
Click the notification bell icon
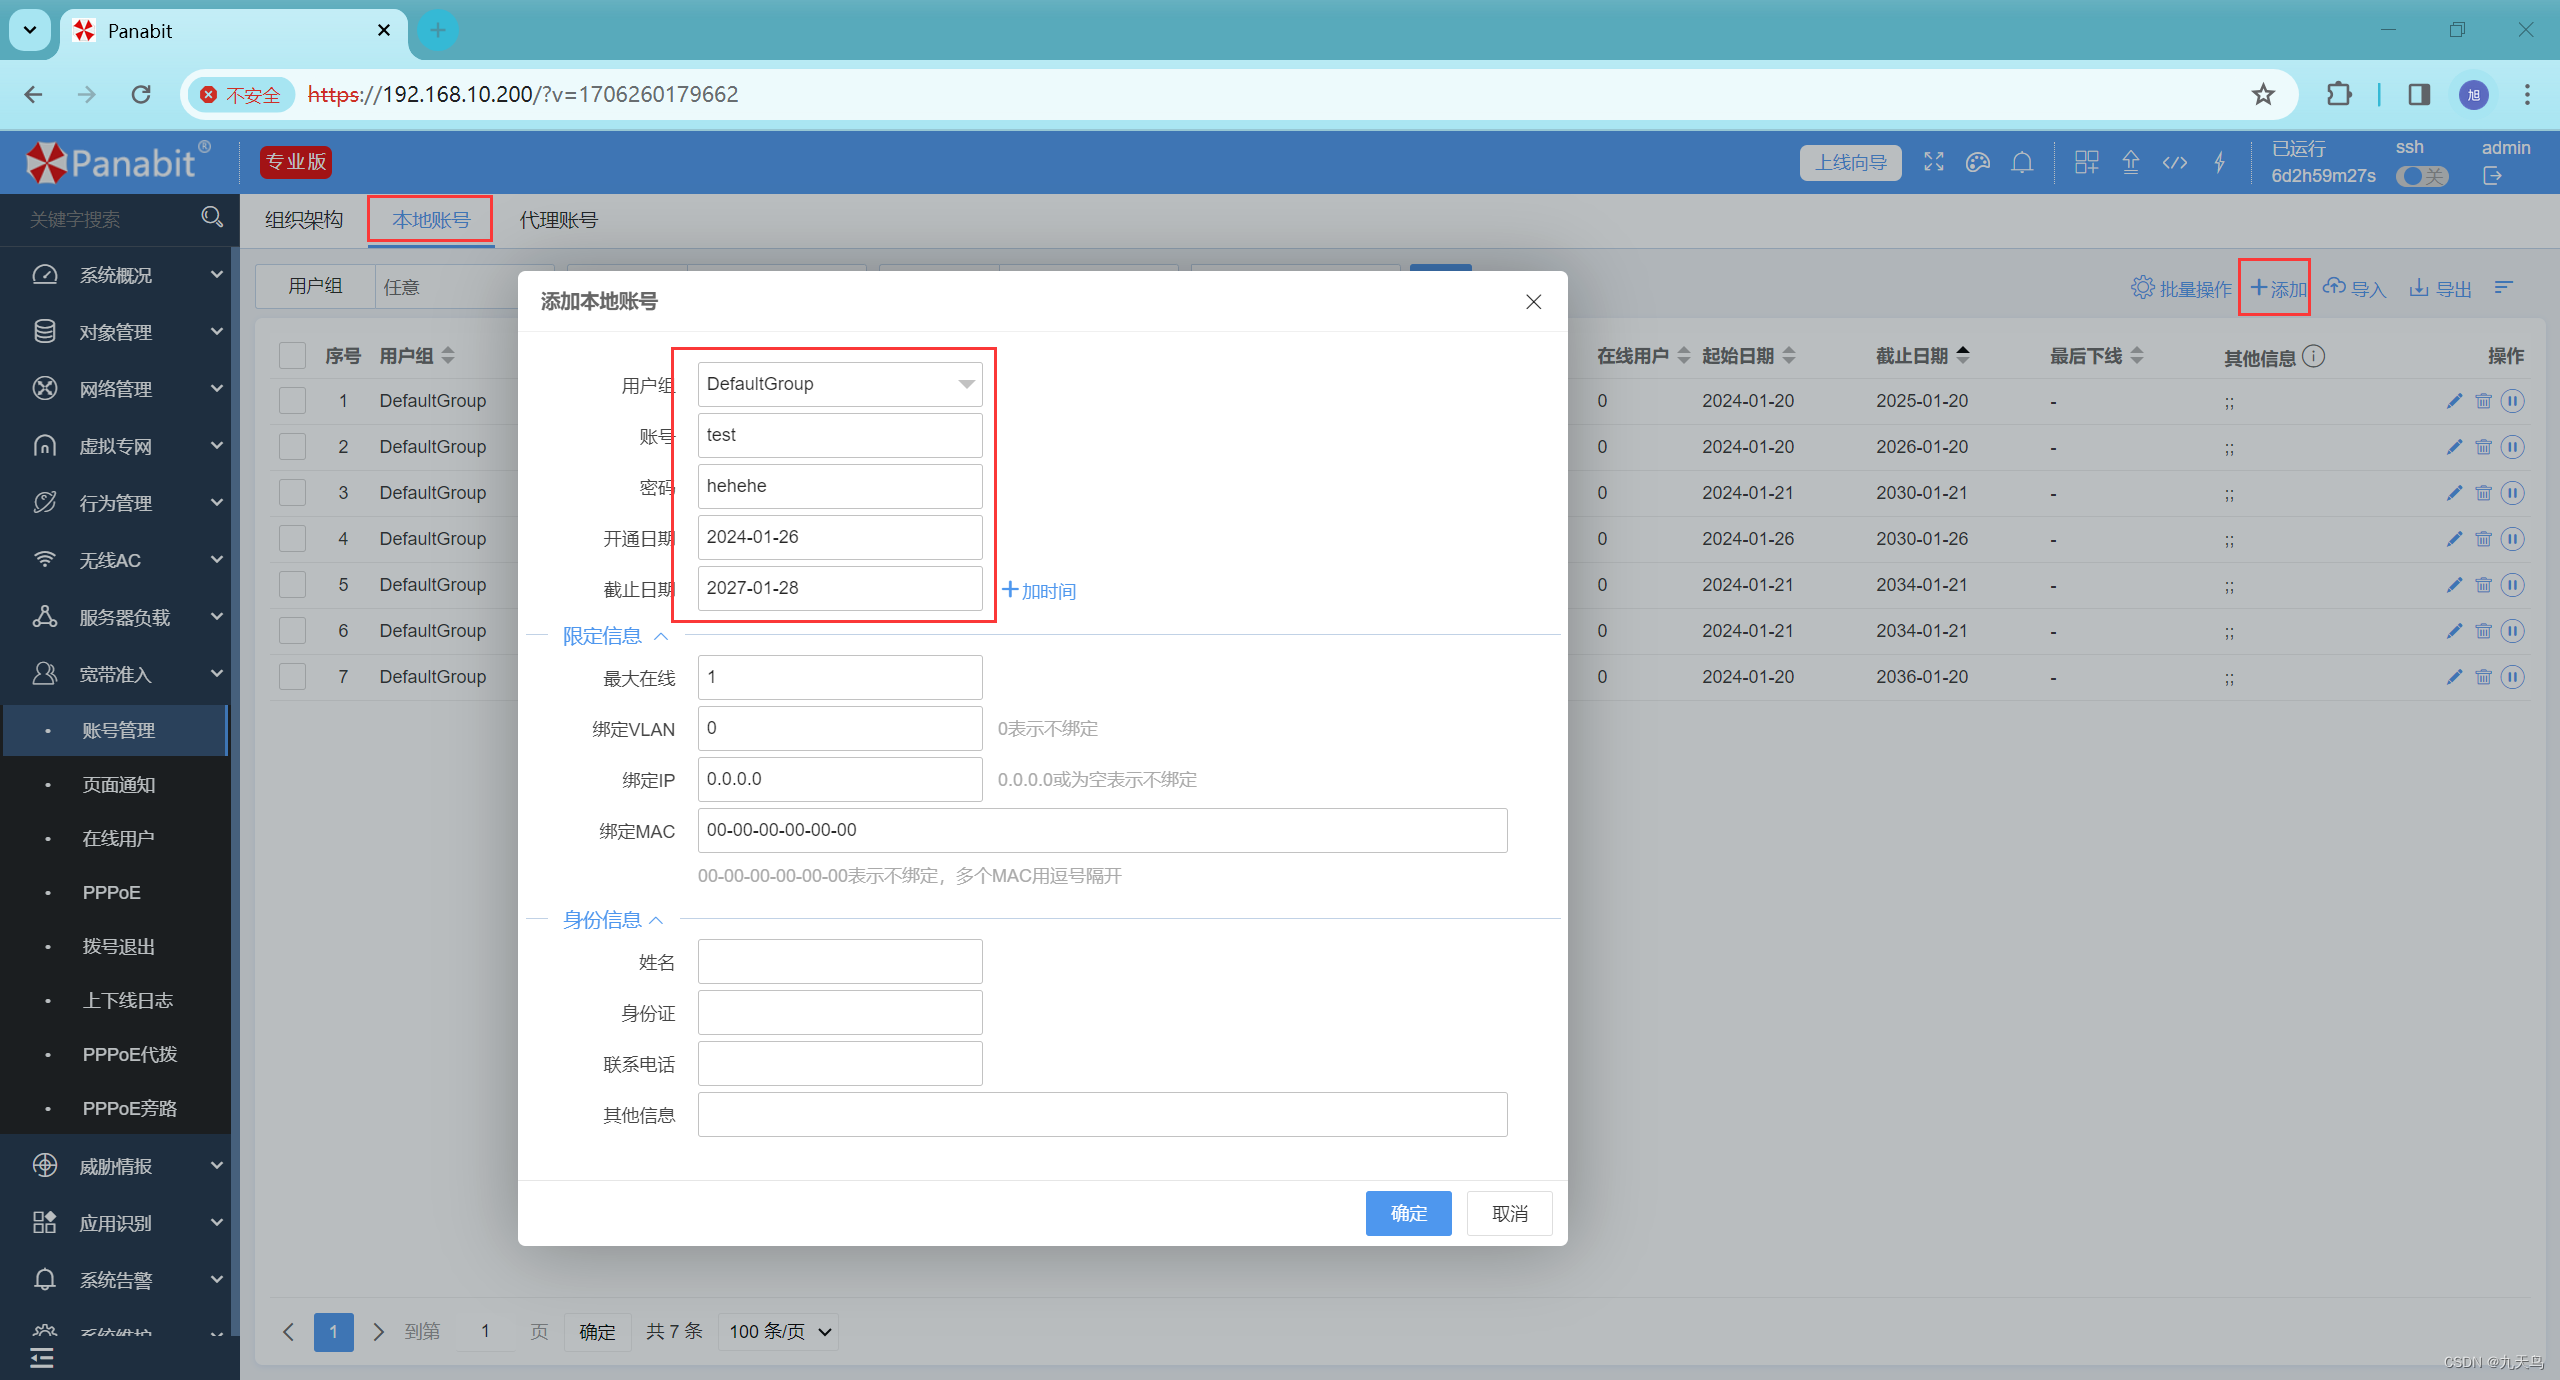click(x=2021, y=162)
